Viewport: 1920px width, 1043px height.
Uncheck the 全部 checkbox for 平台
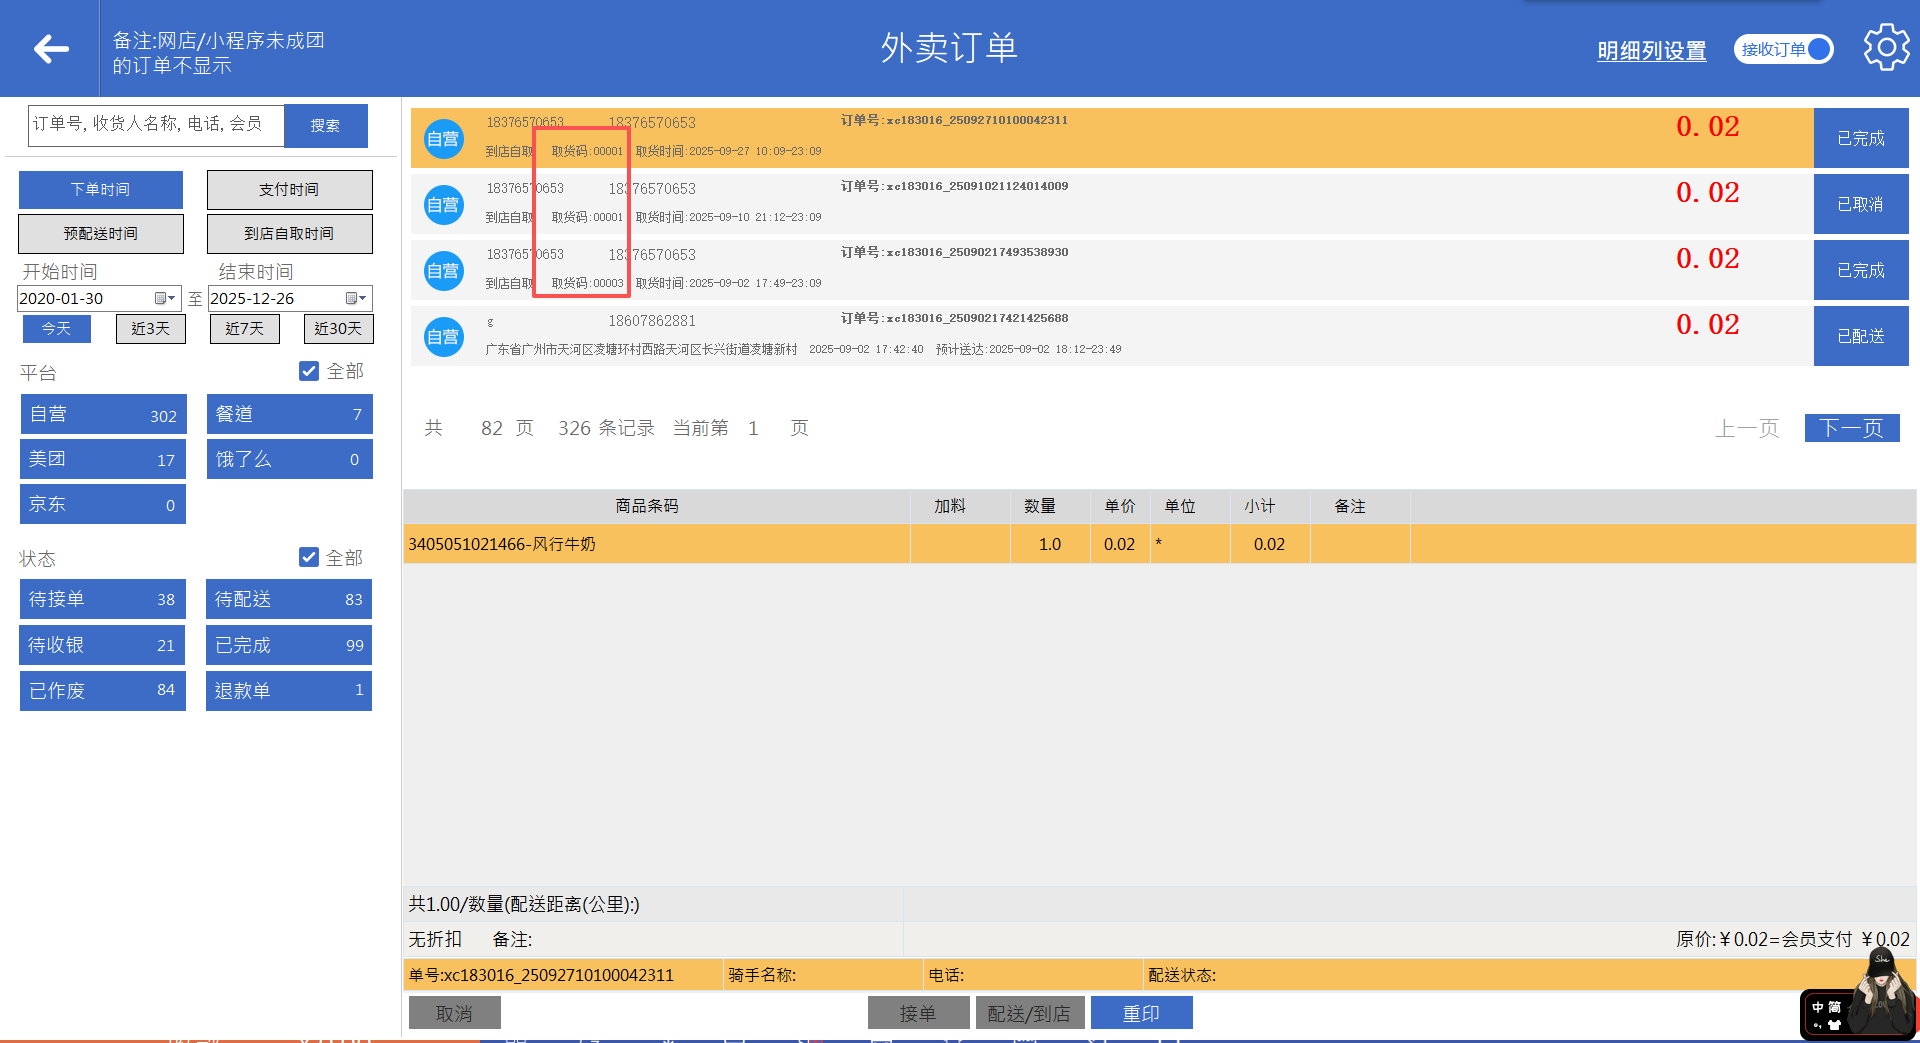(x=309, y=371)
